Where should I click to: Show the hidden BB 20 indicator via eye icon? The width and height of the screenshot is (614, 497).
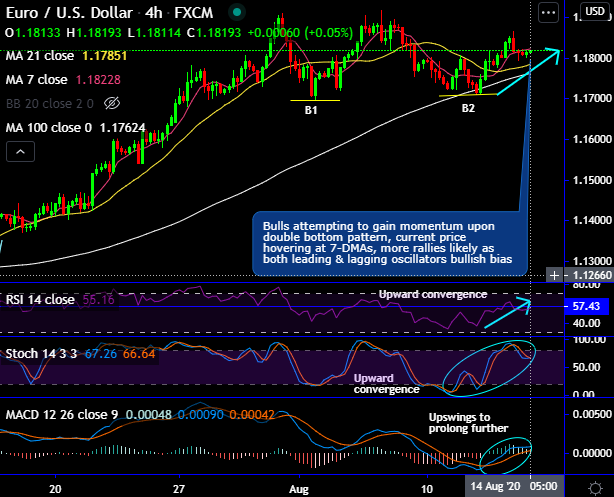point(112,103)
